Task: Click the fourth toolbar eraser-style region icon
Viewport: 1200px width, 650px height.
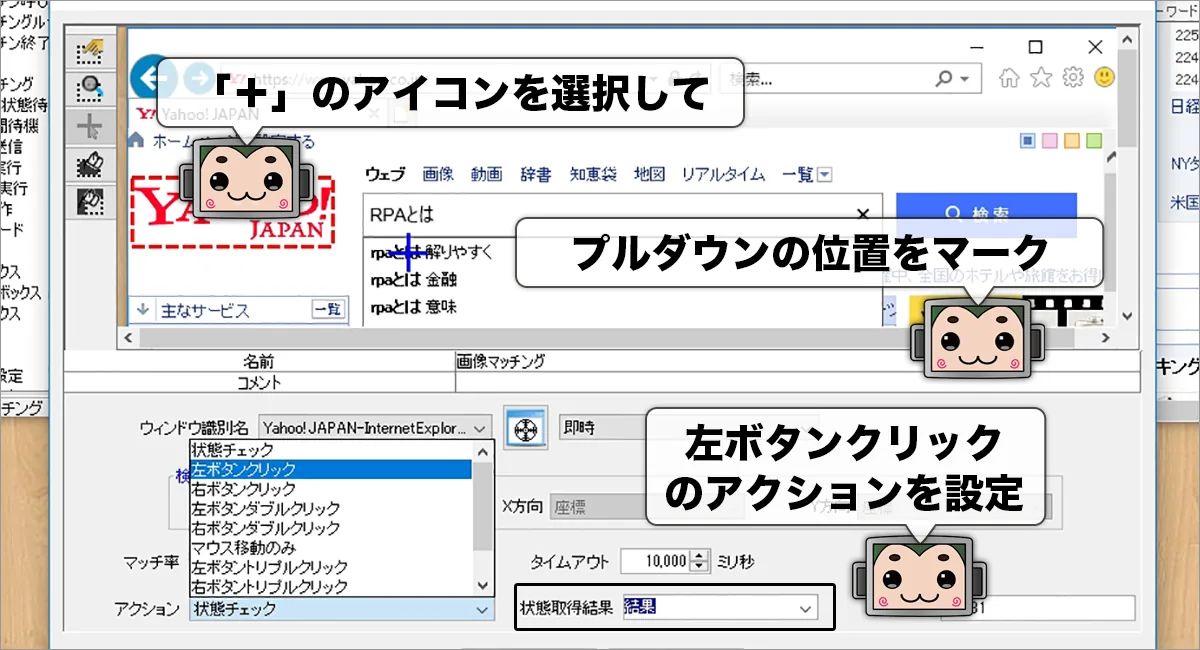Action: click(x=91, y=164)
